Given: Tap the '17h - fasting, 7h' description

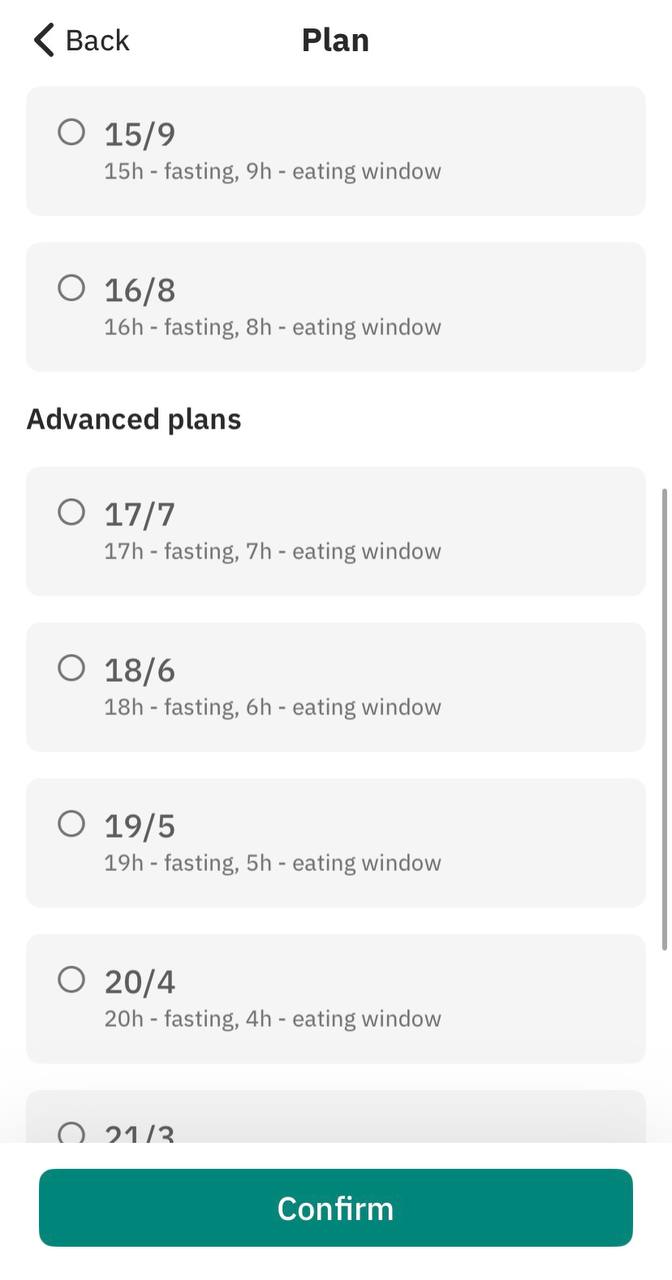Looking at the screenshot, I should coord(272,551).
